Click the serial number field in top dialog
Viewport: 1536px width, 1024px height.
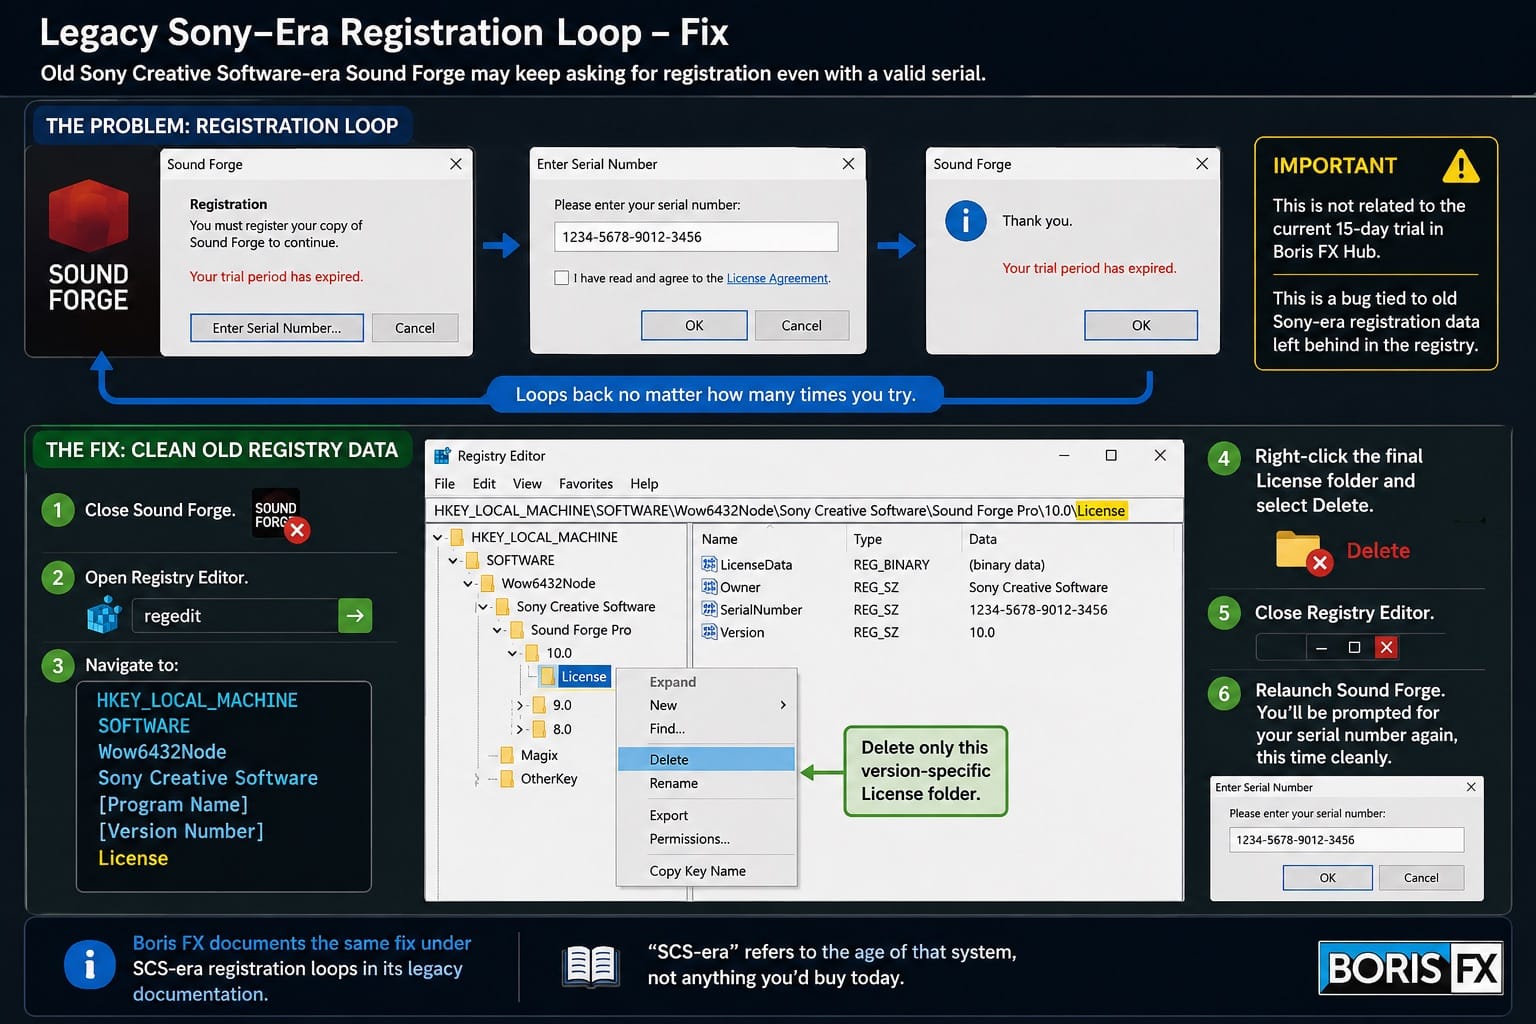[x=696, y=237]
